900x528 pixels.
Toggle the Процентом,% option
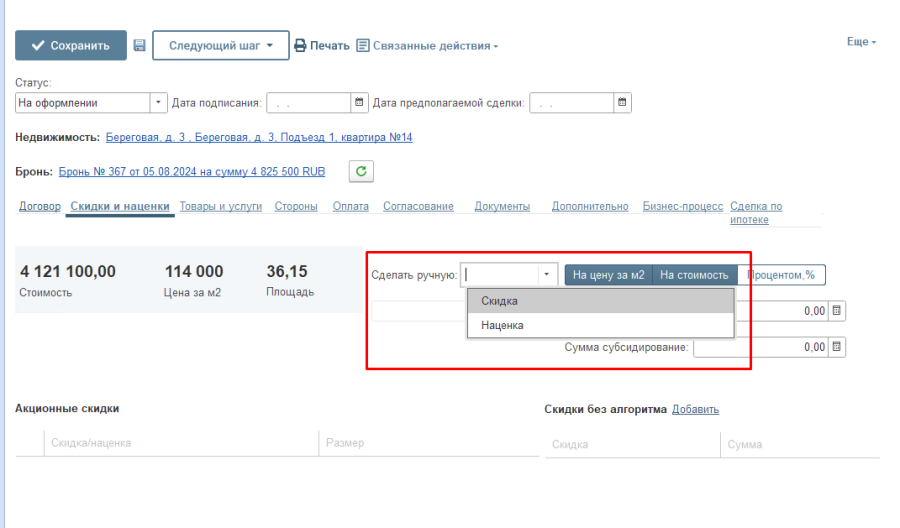click(781, 275)
